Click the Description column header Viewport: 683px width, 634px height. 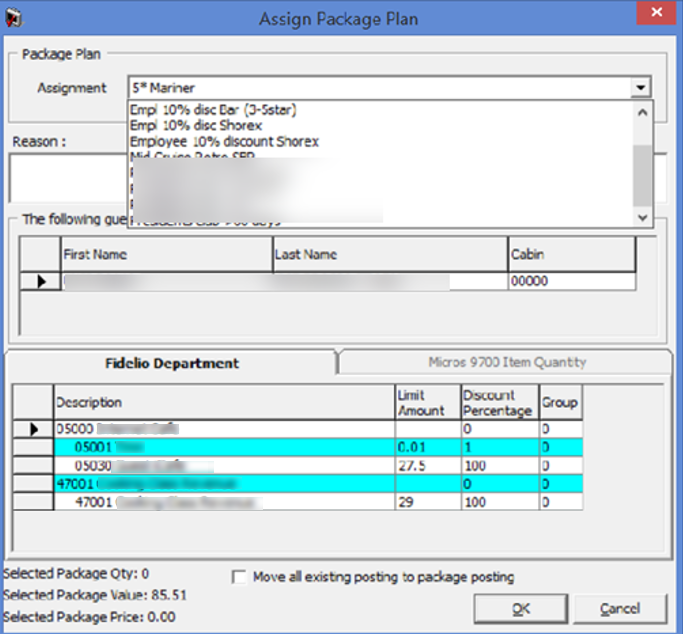(x=224, y=402)
